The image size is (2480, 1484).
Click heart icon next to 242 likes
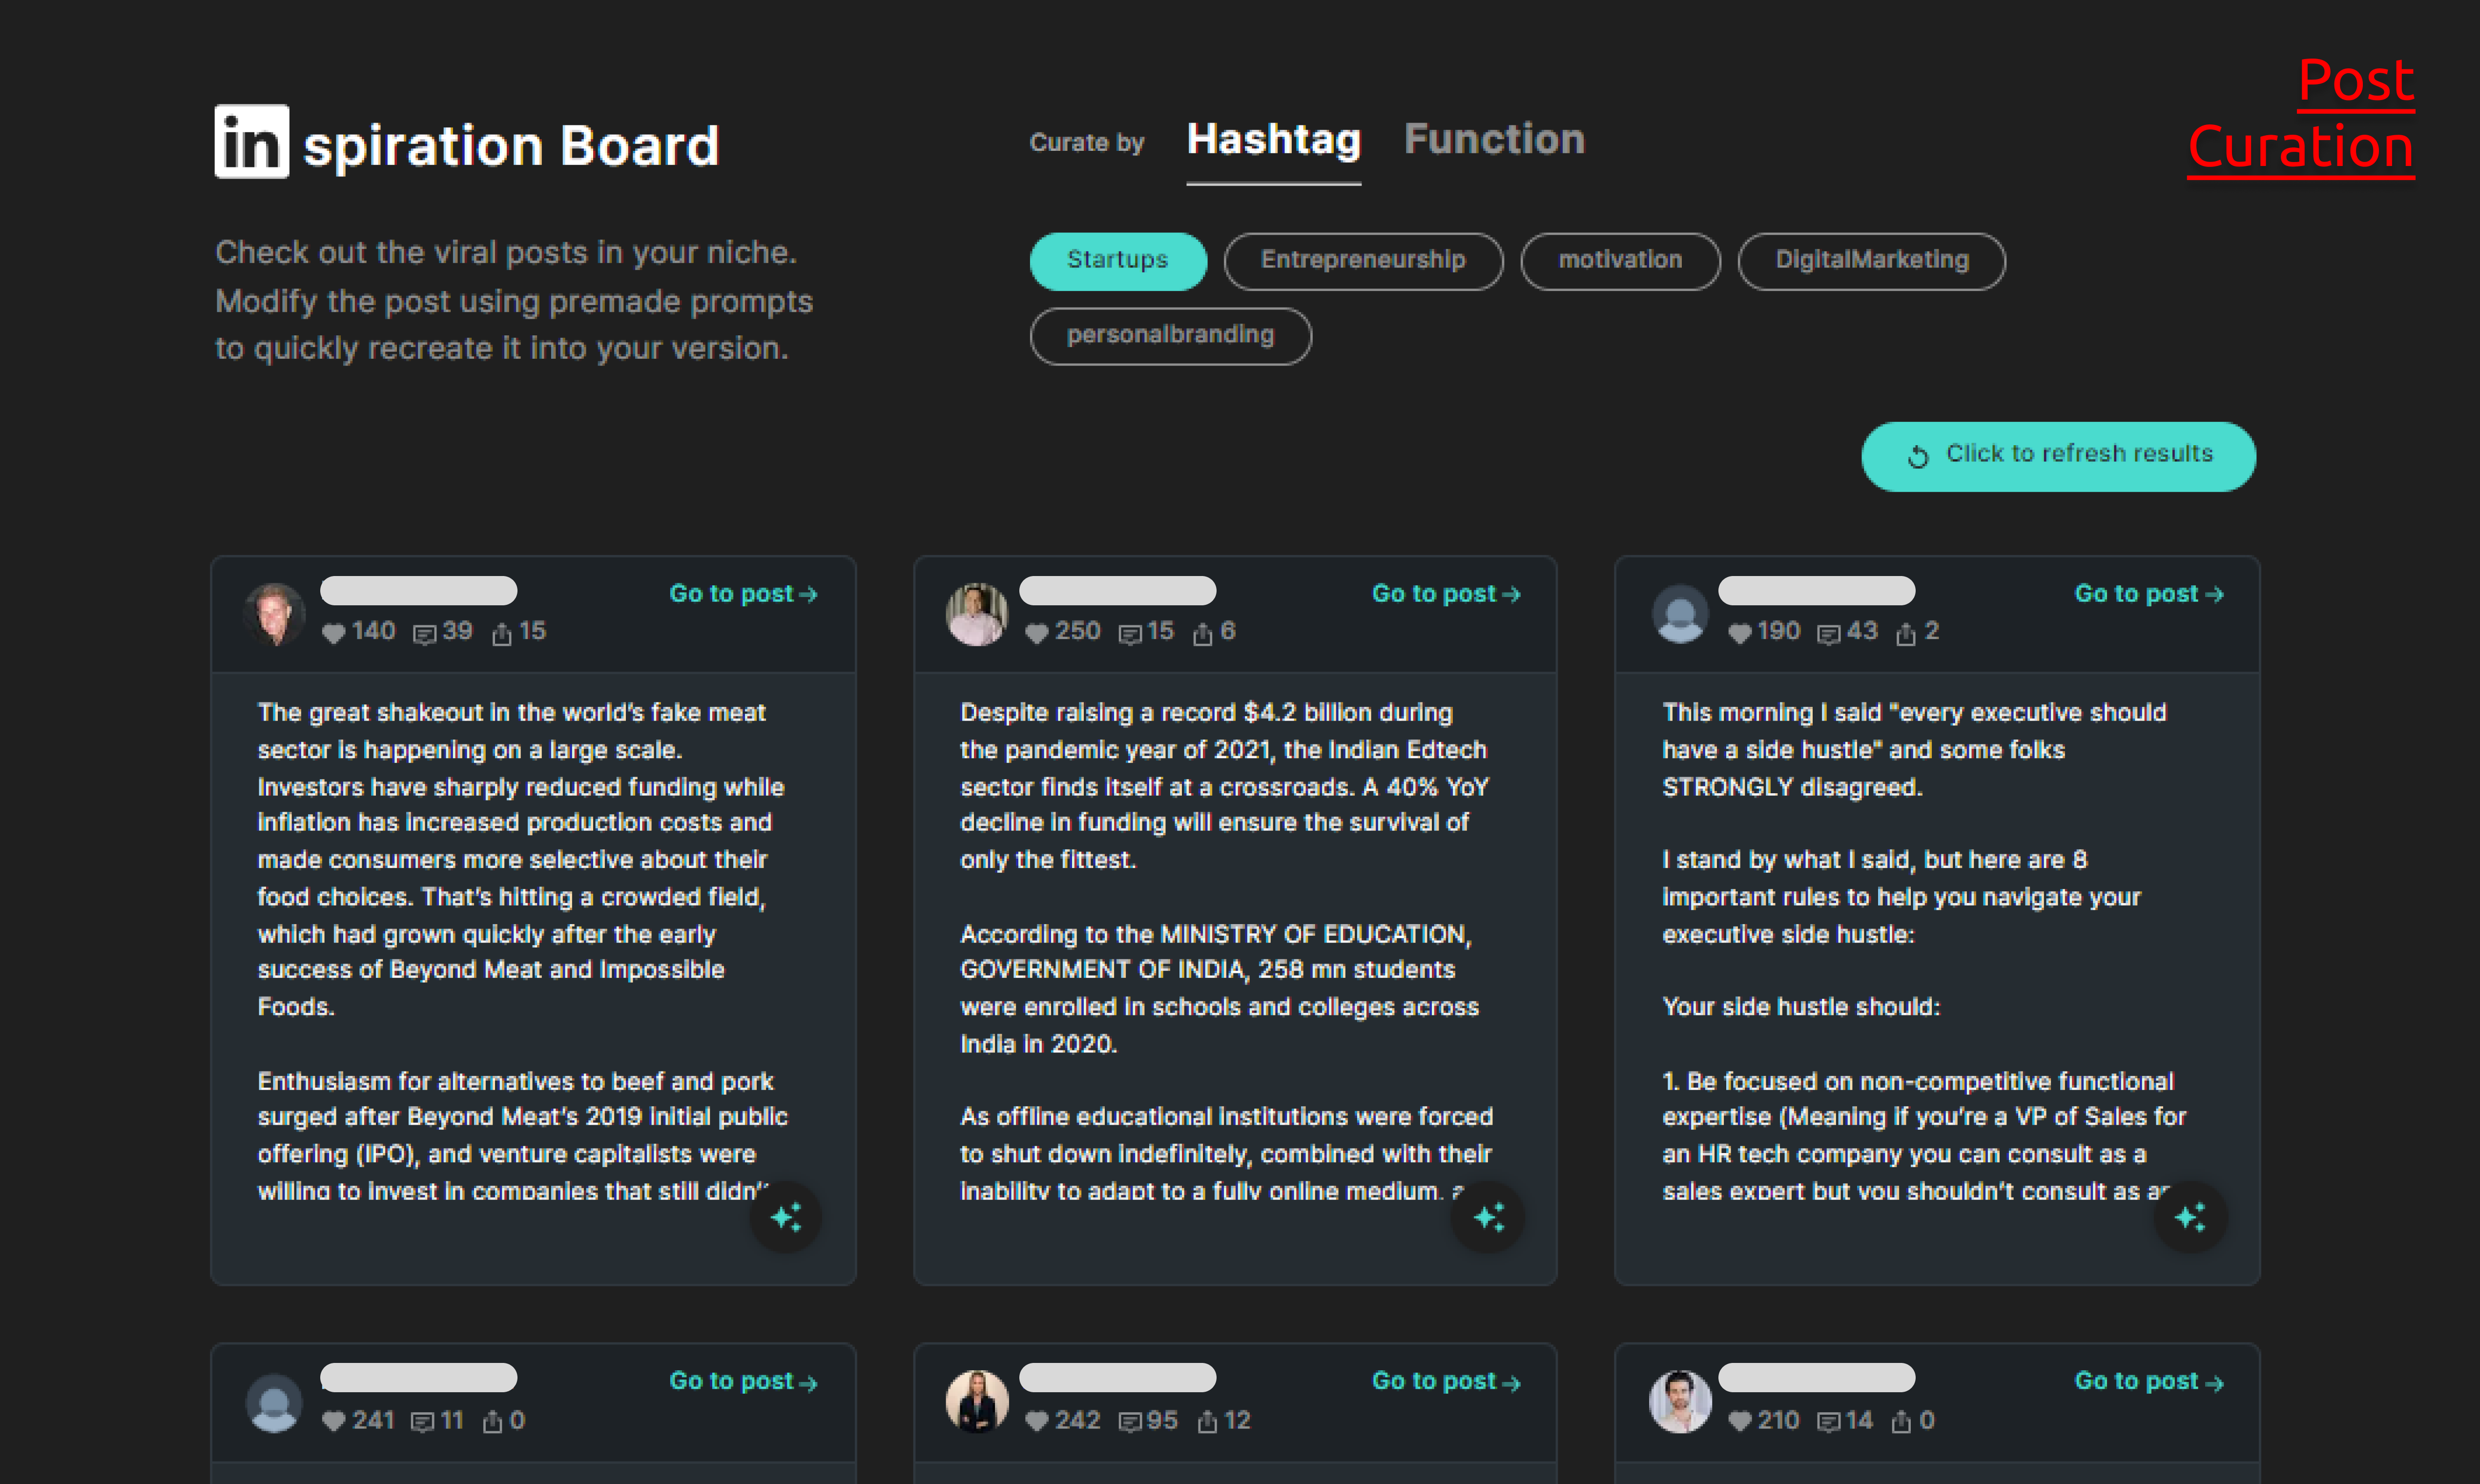pos(1037,1421)
